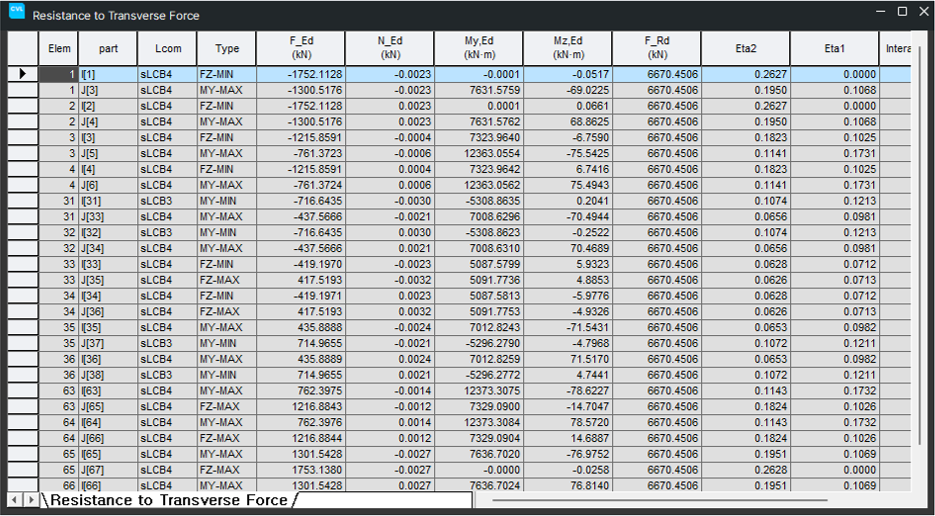Select the part cell J[6]
Image resolution: width=935 pixels, height=516 pixels.
click(x=108, y=186)
